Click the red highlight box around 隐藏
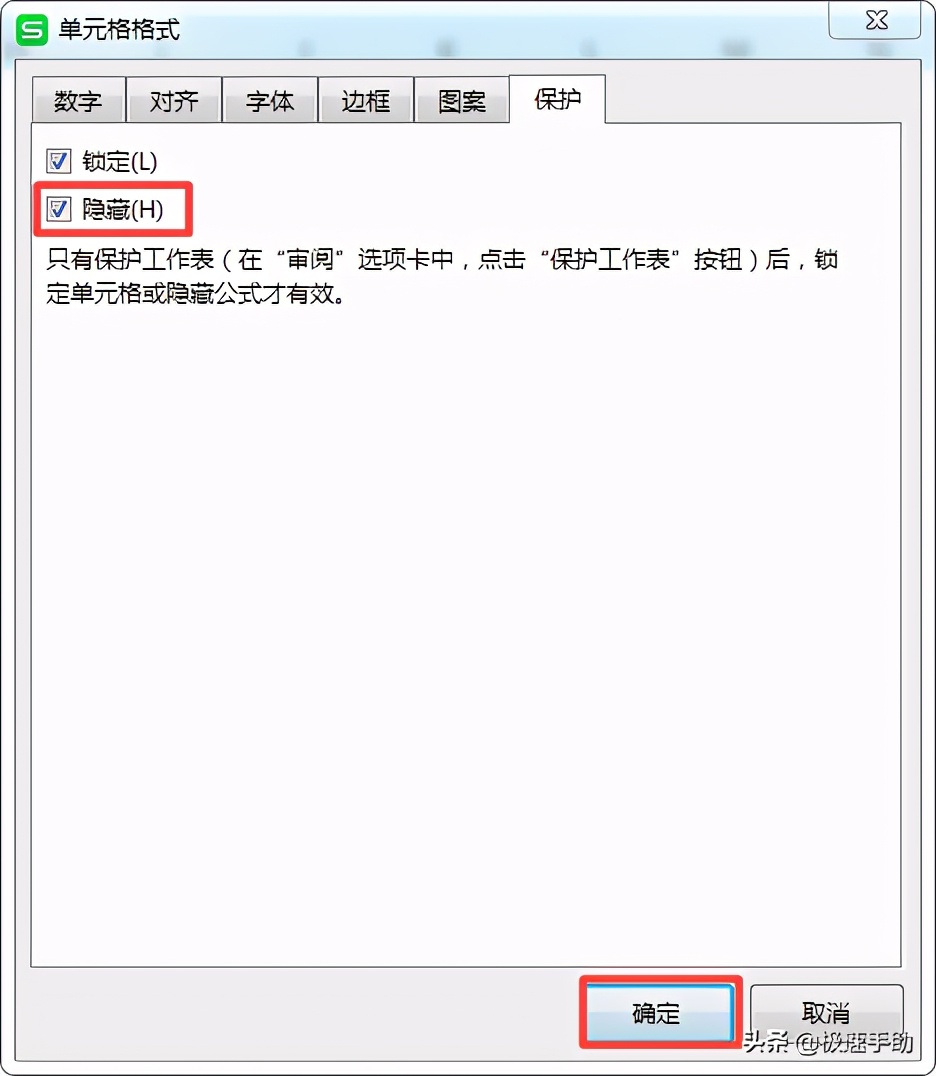This screenshot has height=1076, width=936. click(x=113, y=209)
